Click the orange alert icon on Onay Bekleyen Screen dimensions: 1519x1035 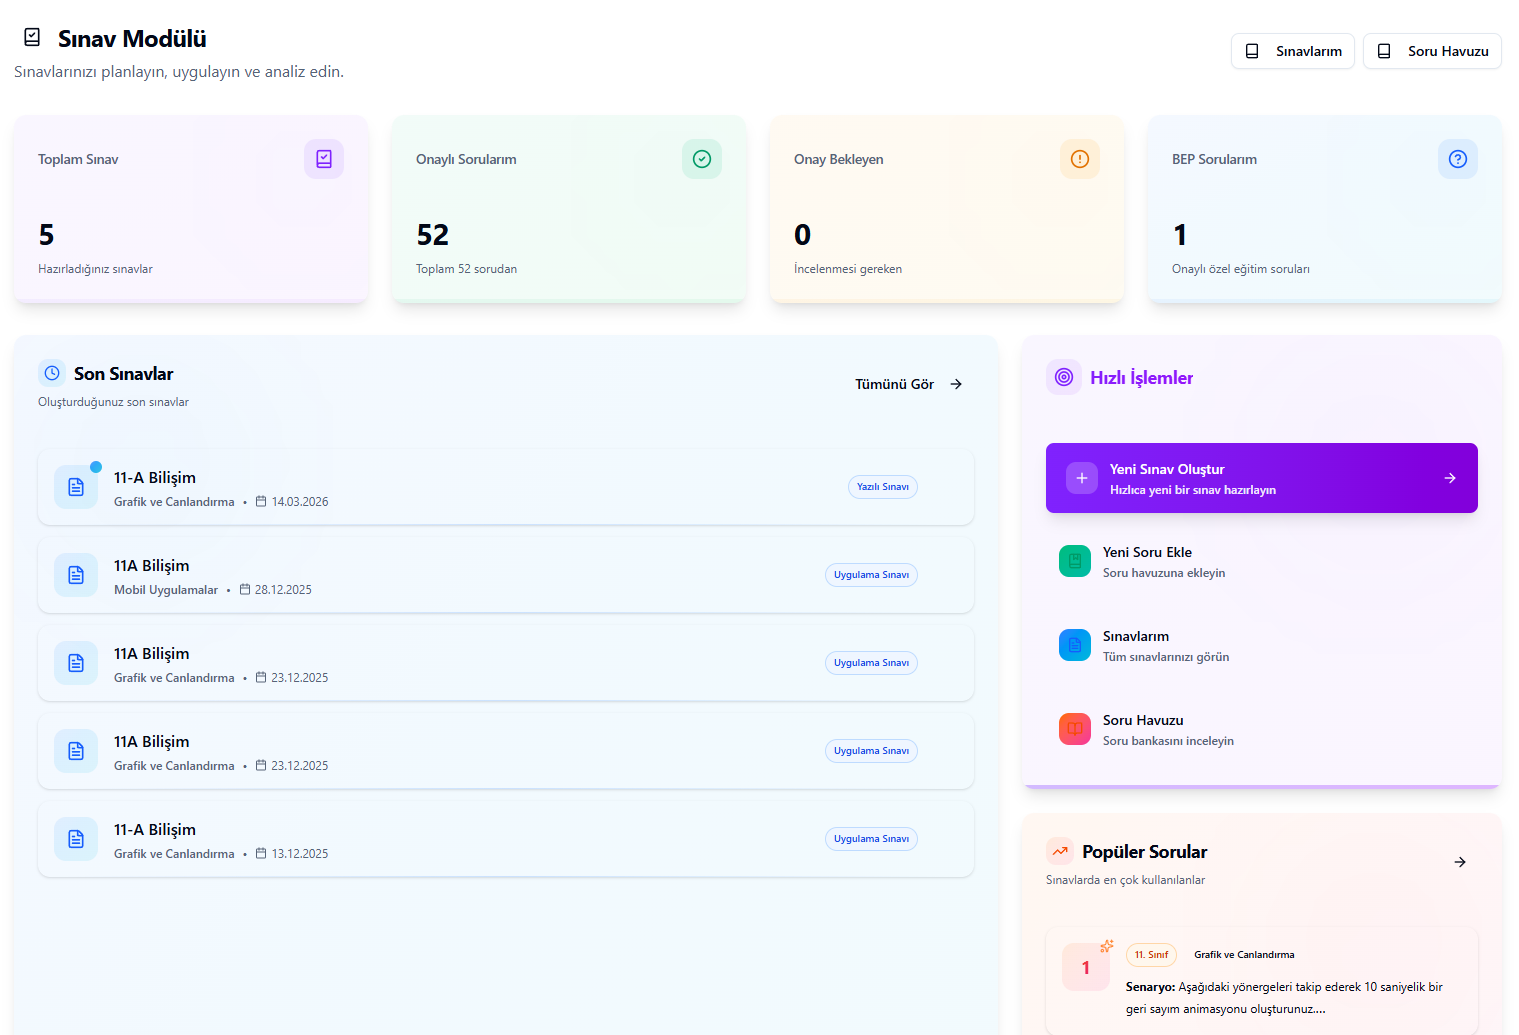tap(1080, 159)
